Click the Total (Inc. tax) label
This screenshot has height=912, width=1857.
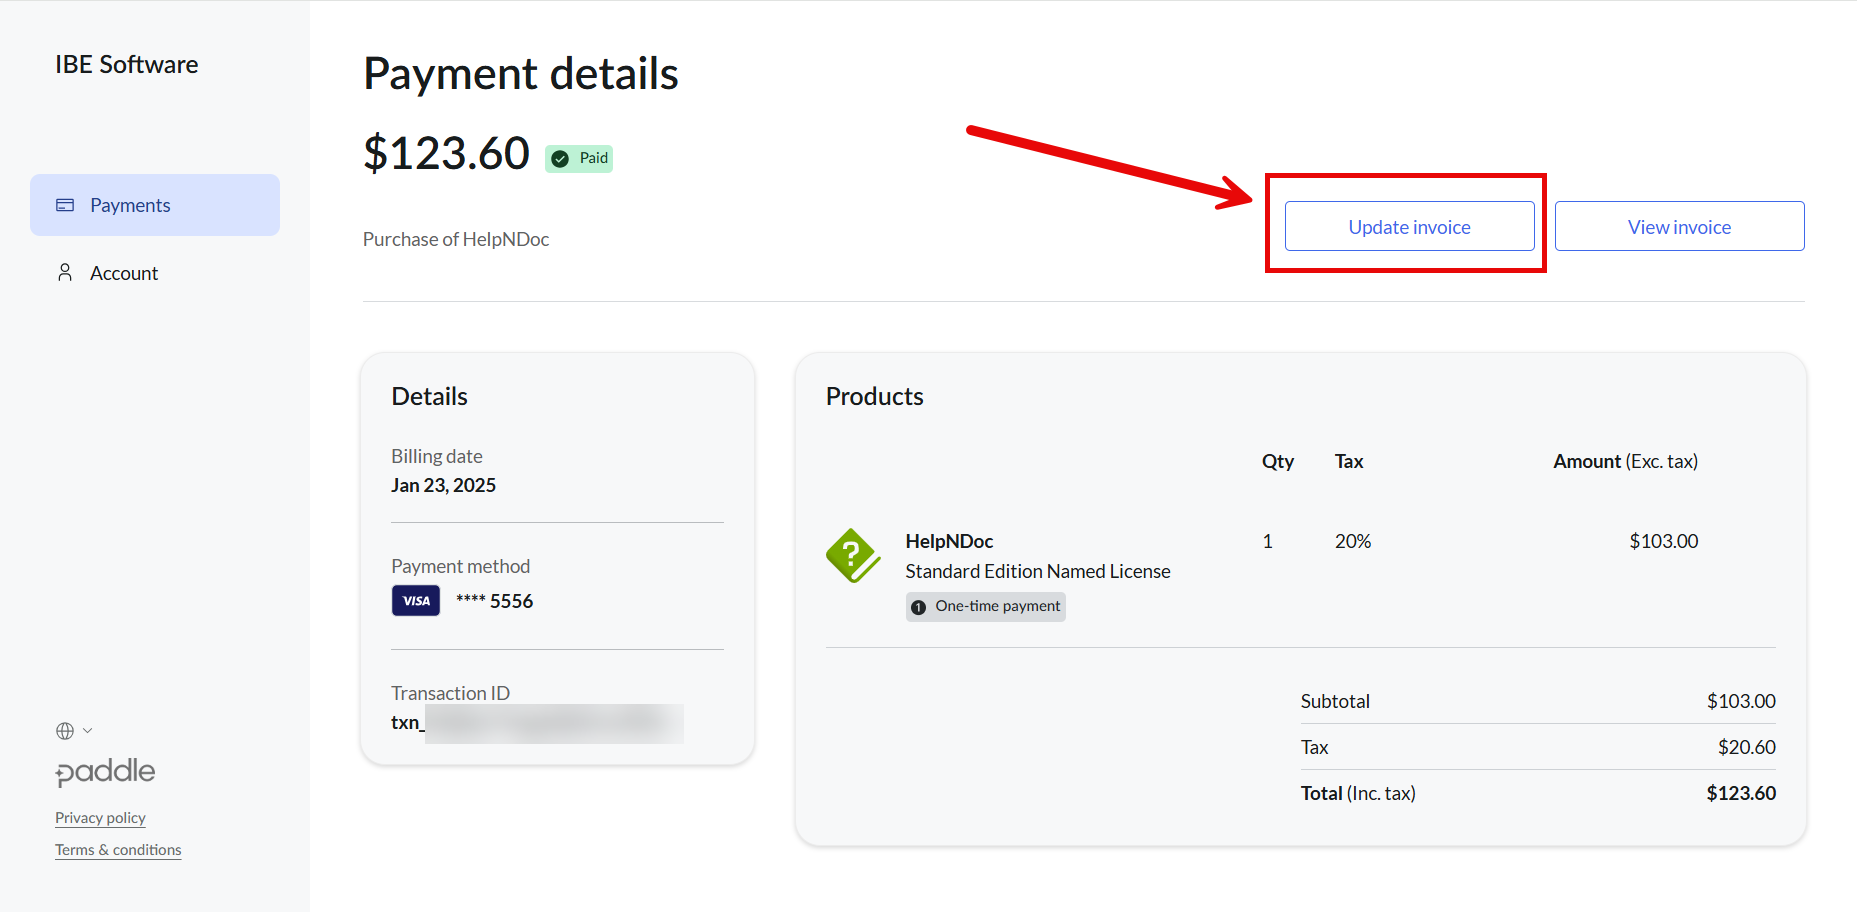pyautogui.click(x=1358, y=793)
